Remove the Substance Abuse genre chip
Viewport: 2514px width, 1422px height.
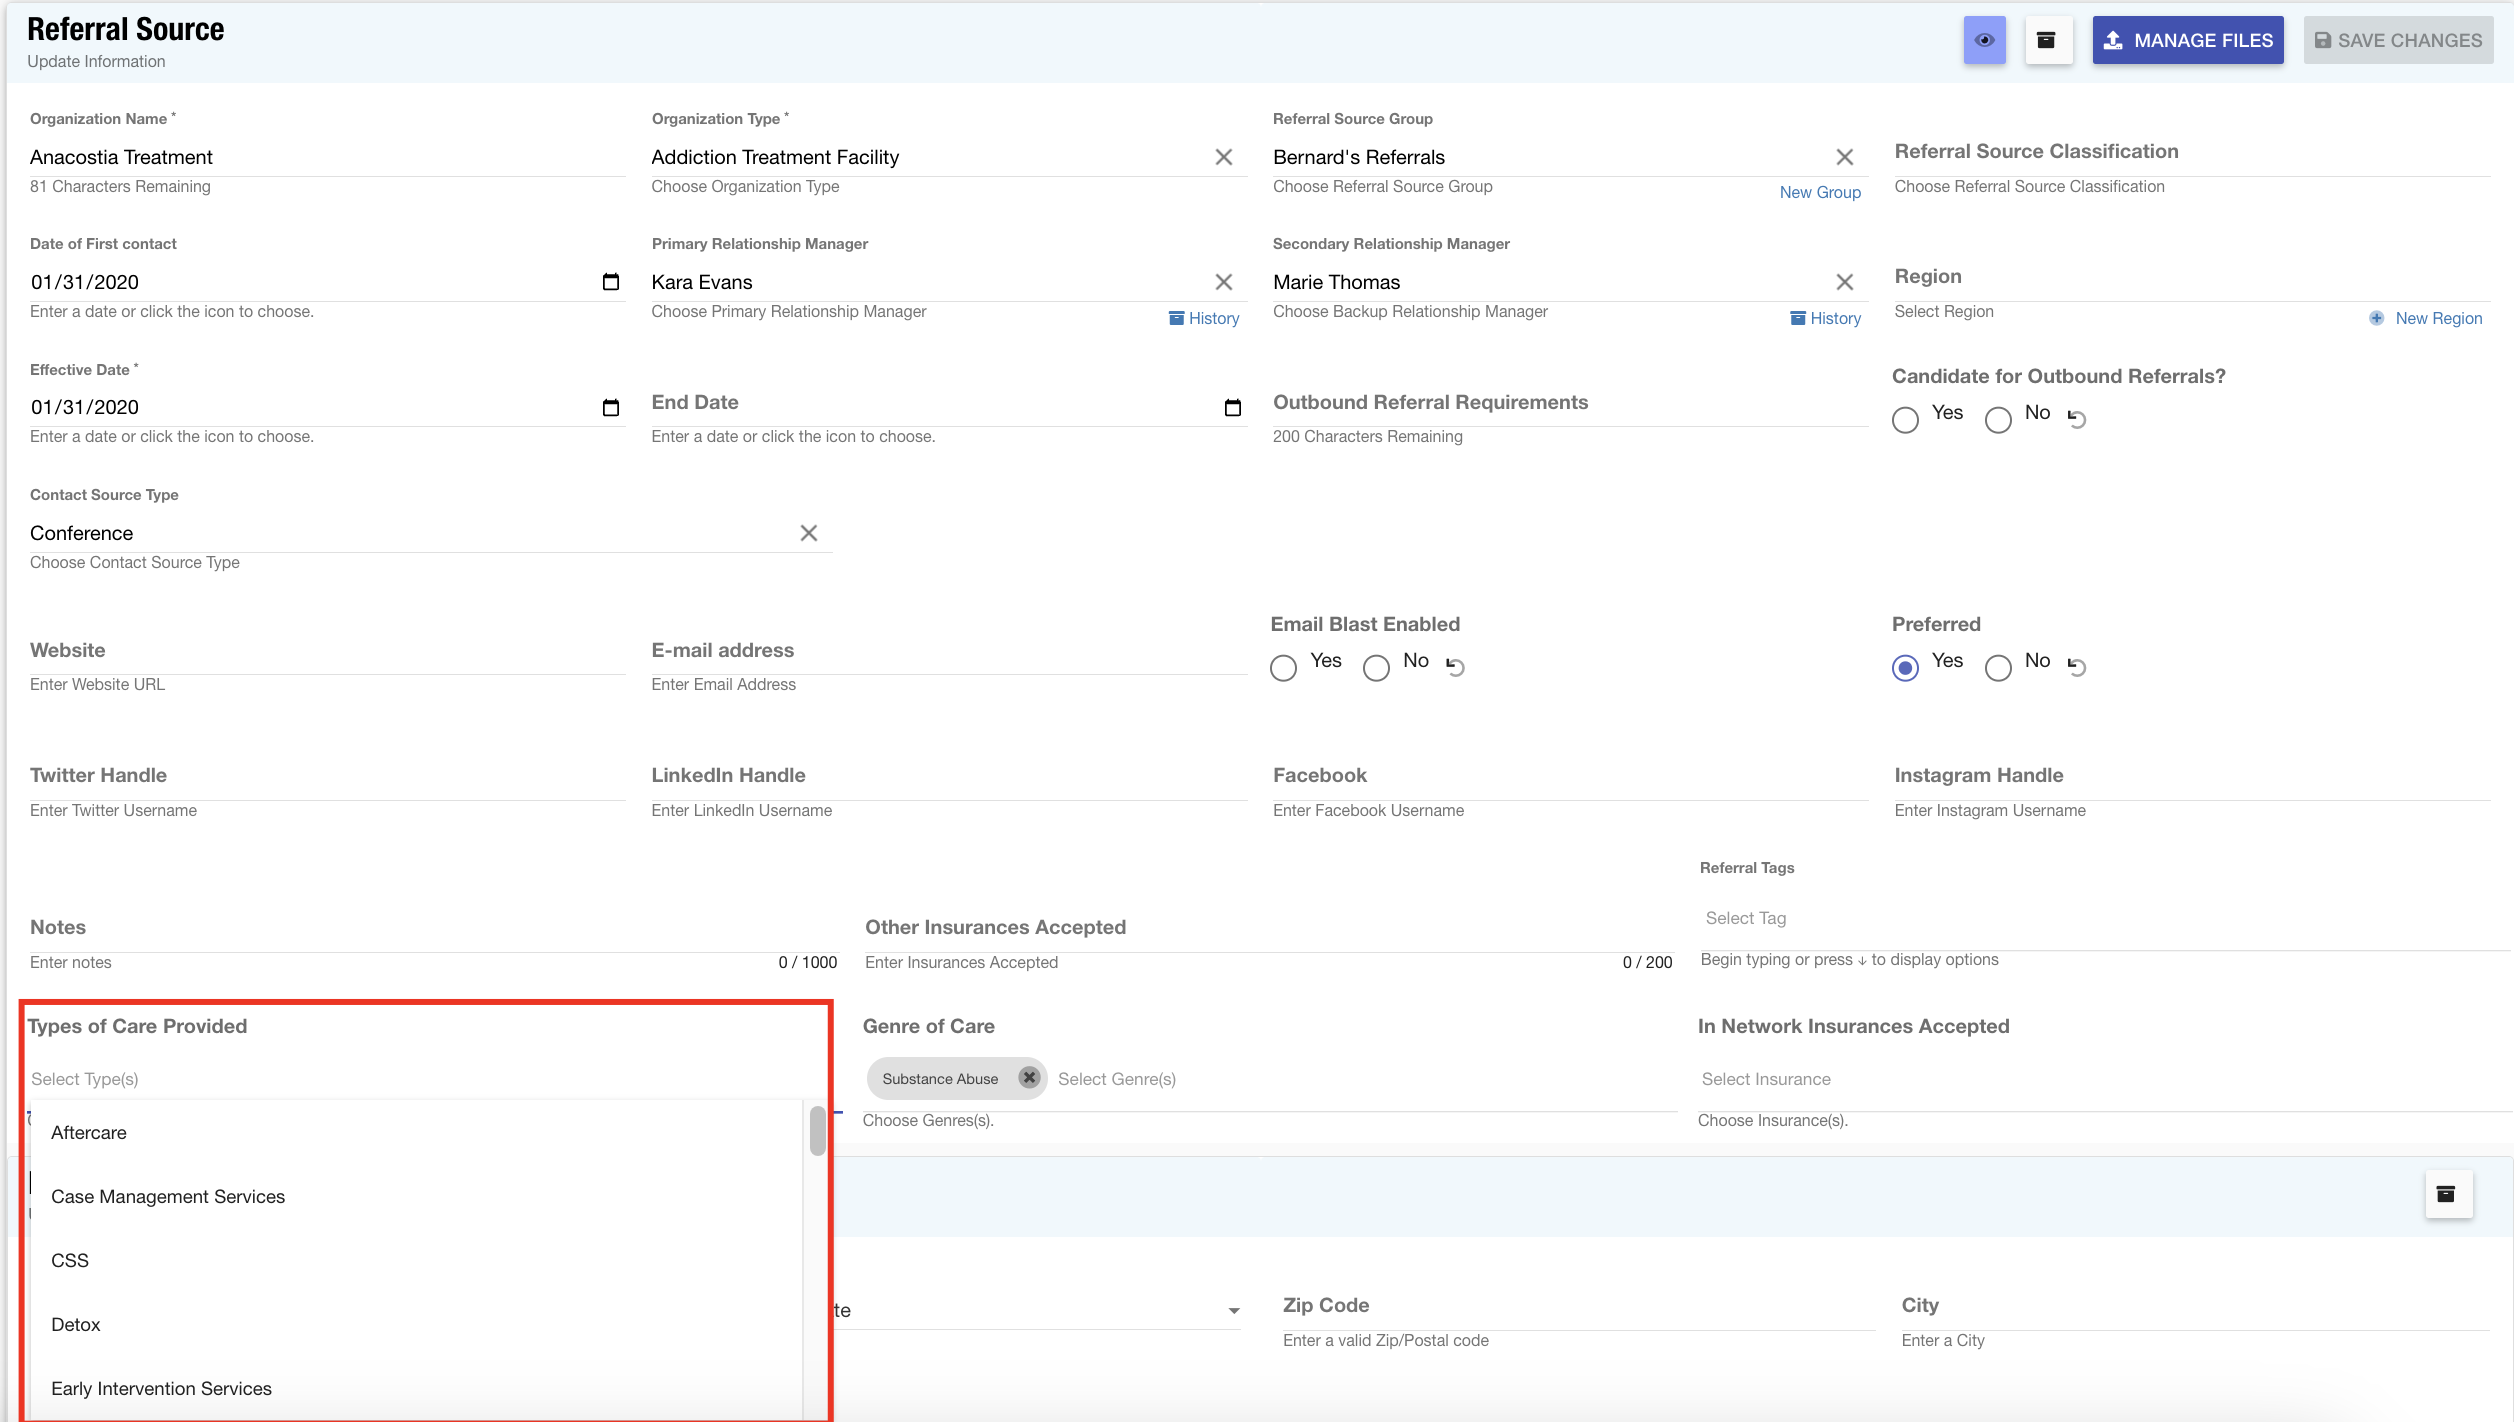(1028, 1077)
